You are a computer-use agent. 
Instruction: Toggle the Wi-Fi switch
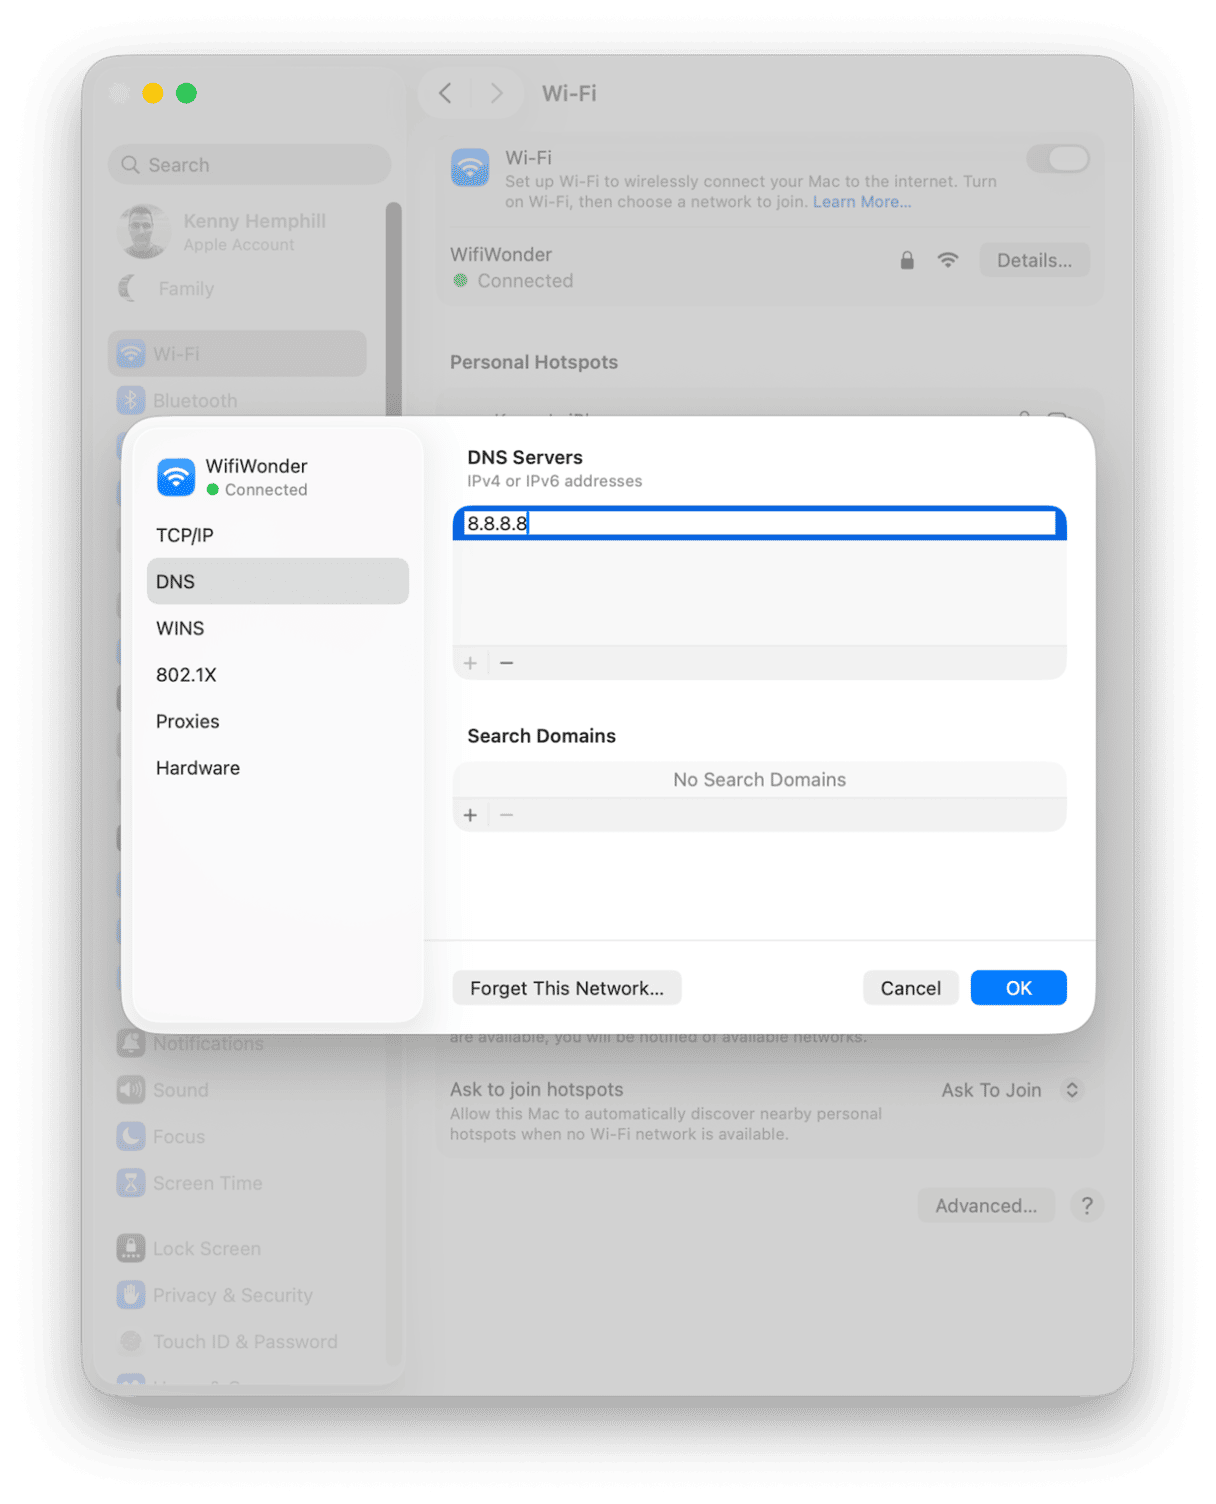[x=1058, y=159]
